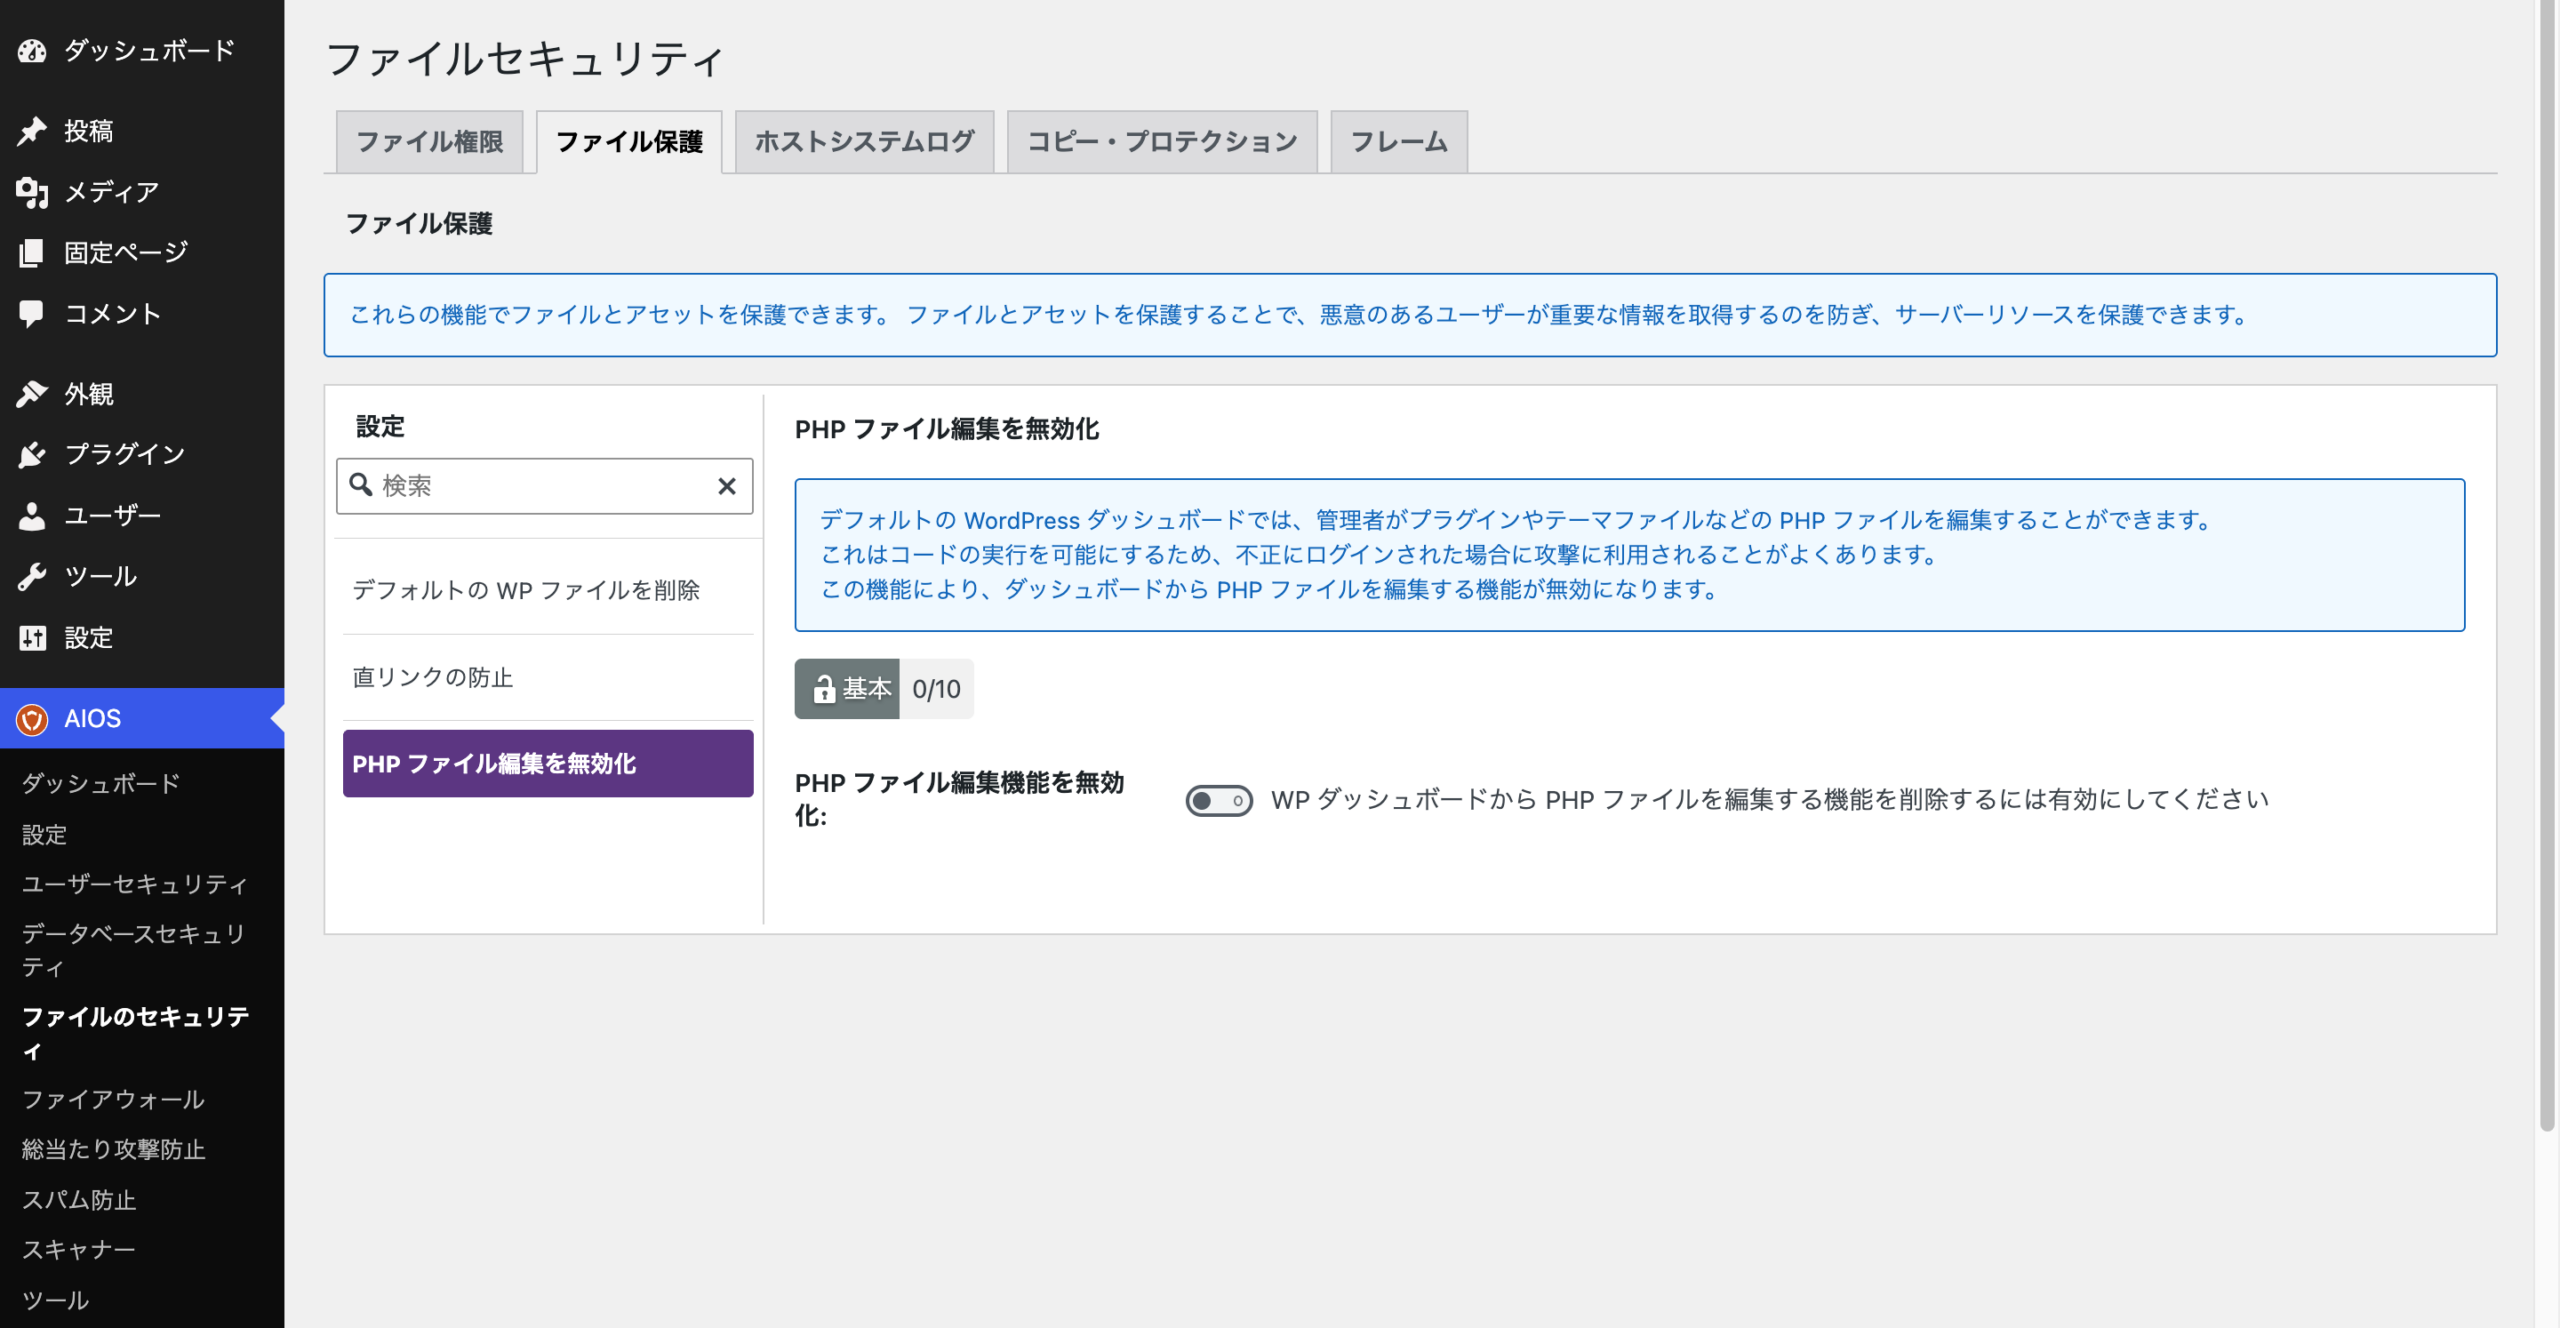The width and height of the screenshot is (2560, 1328).
Task: Click the 0/10 score badge
Action: tap(936, 689)
